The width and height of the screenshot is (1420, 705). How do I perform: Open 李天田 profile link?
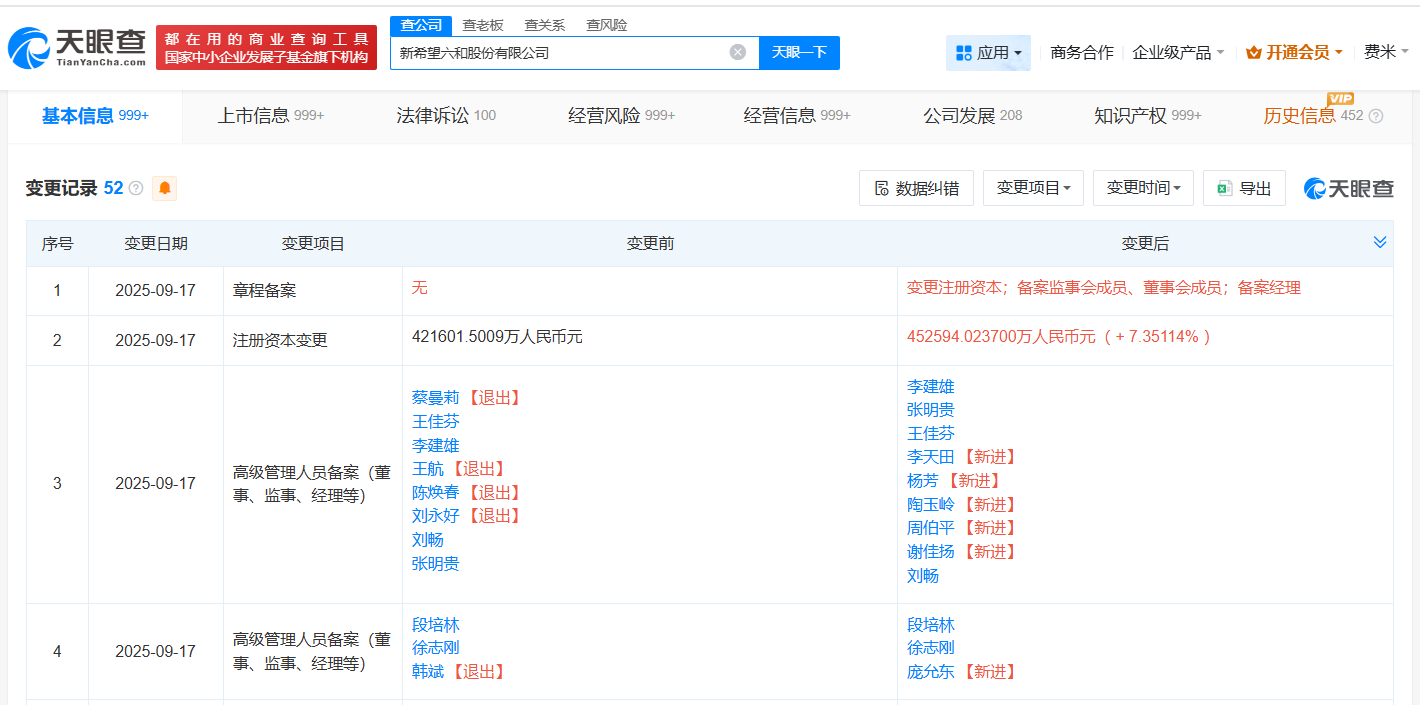point(930,457)
